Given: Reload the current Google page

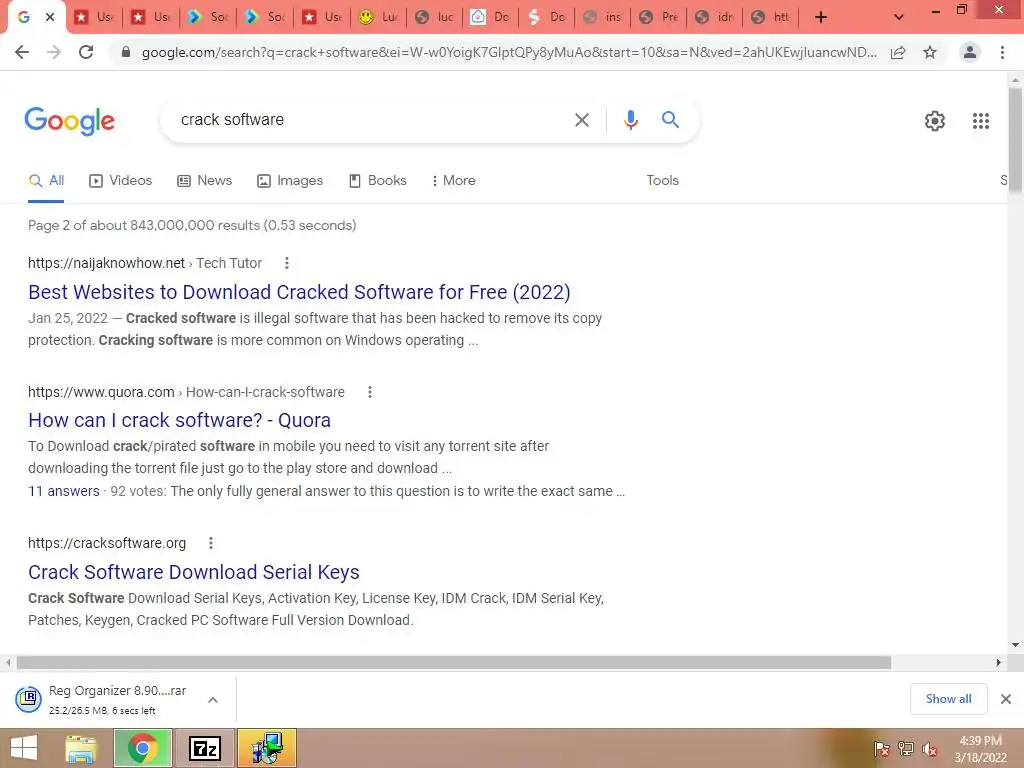Looking at the screenshot, I should (86, 52).
